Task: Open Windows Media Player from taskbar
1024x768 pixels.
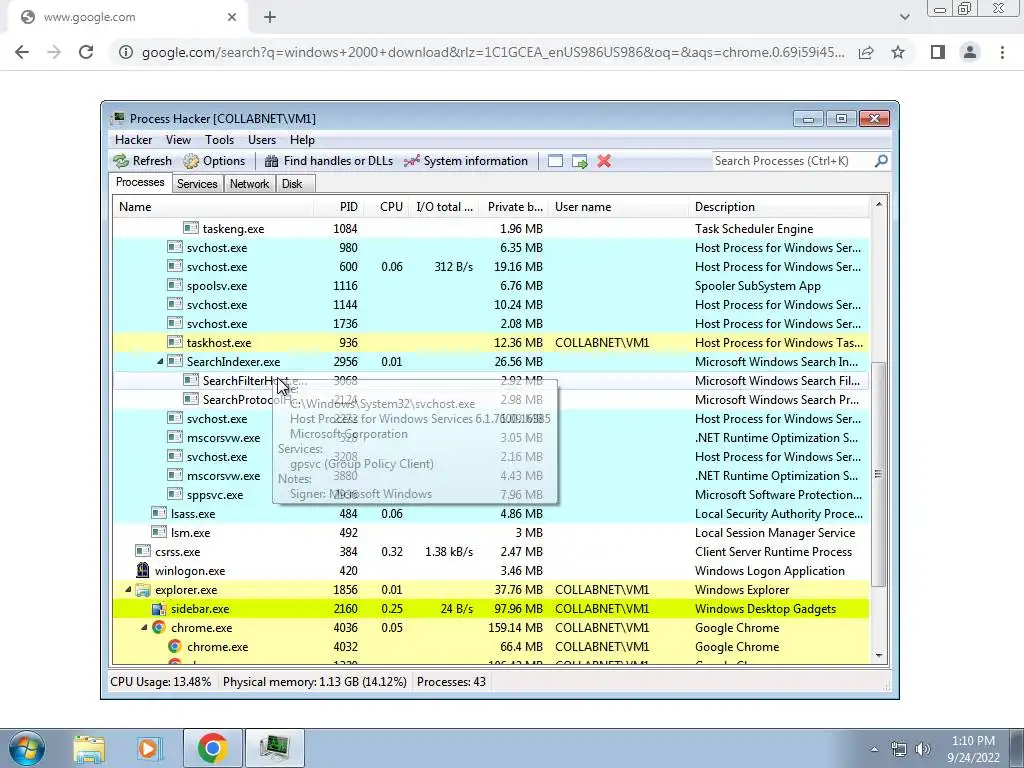Action: [150, 748]
